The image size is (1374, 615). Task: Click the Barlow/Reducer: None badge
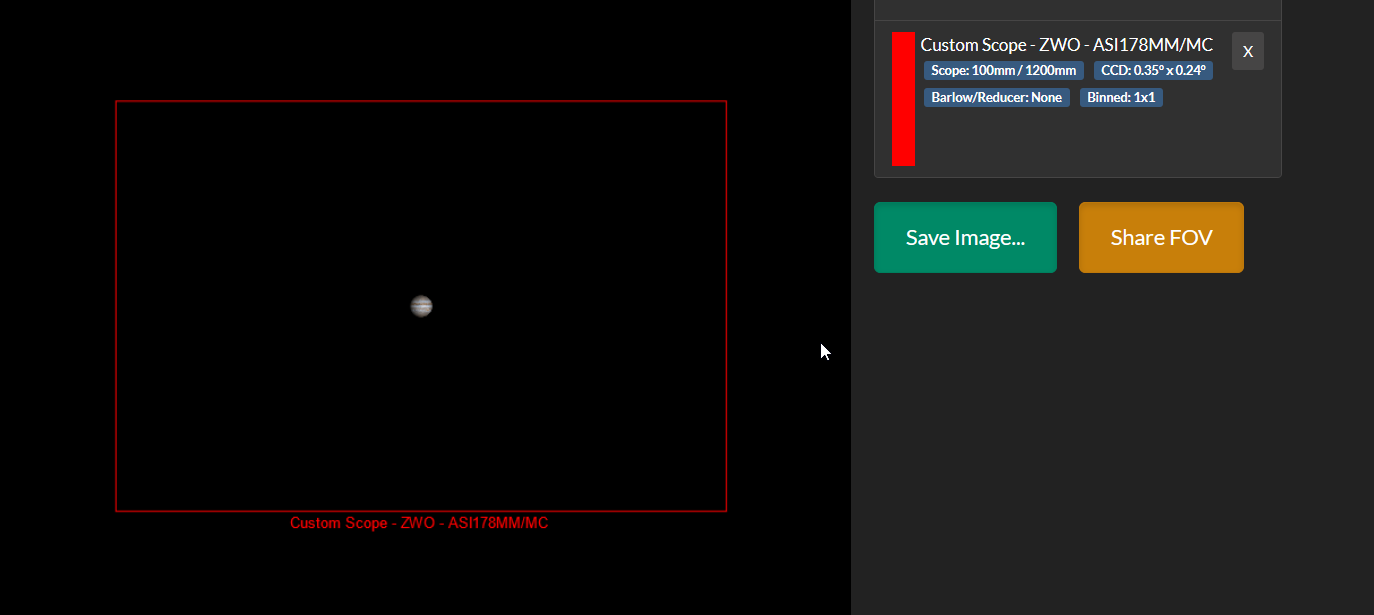pyautogui.click(x=996, y=97)
